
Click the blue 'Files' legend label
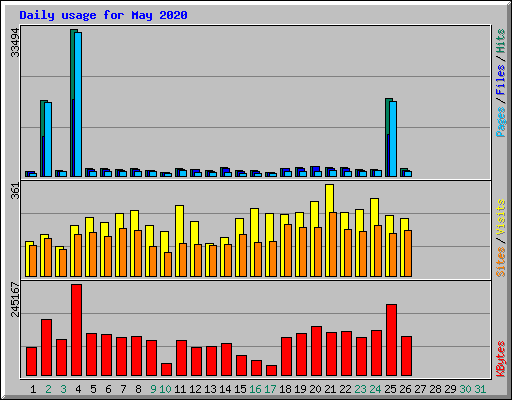pyautogui.click(x=501, y=80)
